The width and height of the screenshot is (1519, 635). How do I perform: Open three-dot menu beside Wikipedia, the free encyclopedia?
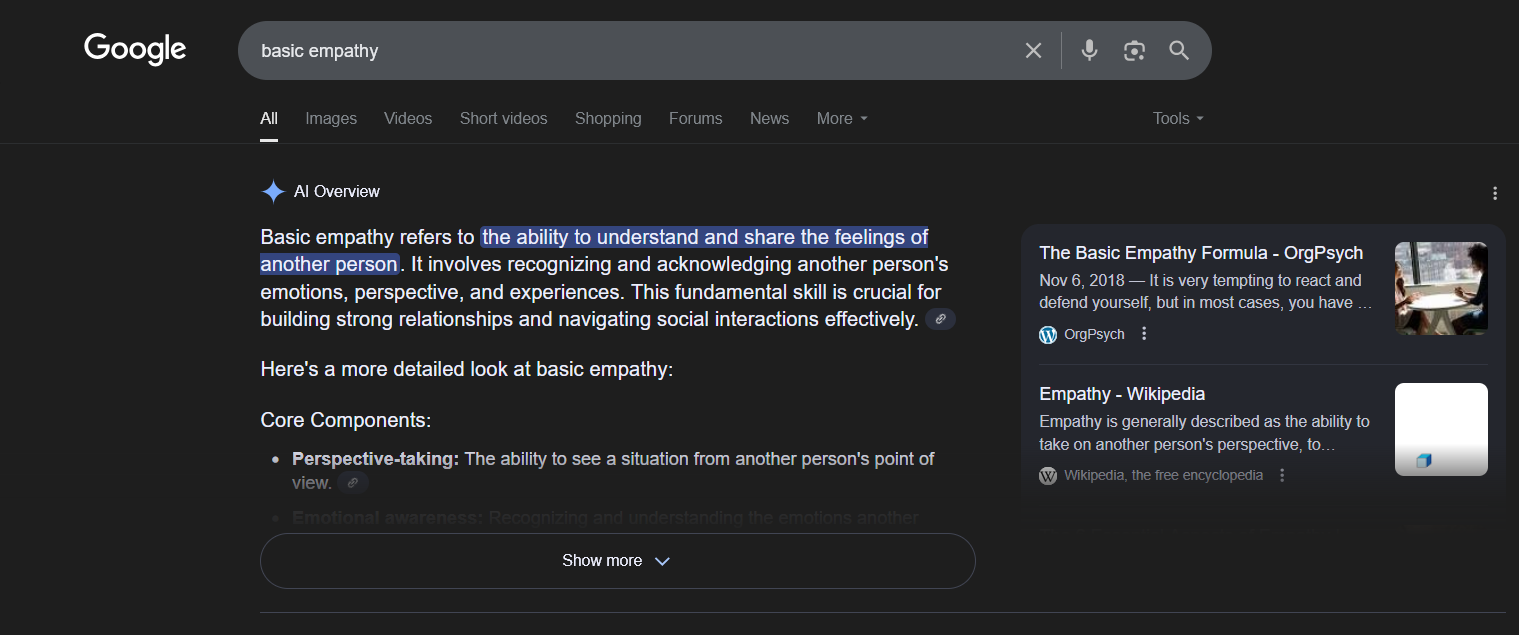[1282, 476]
